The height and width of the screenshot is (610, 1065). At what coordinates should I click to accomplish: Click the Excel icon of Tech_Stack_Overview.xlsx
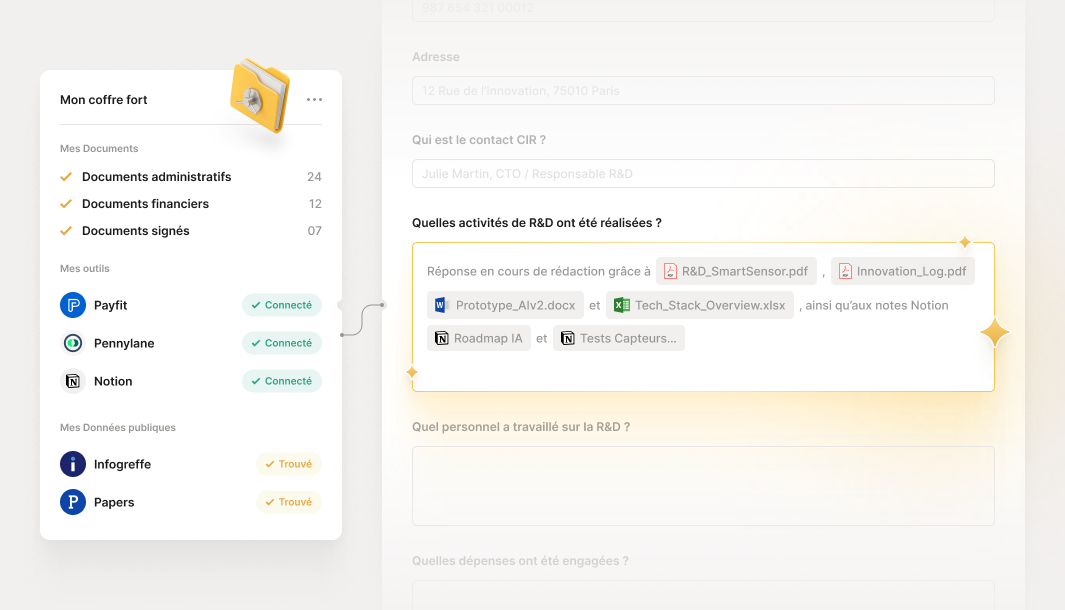(x=621, y=305)
